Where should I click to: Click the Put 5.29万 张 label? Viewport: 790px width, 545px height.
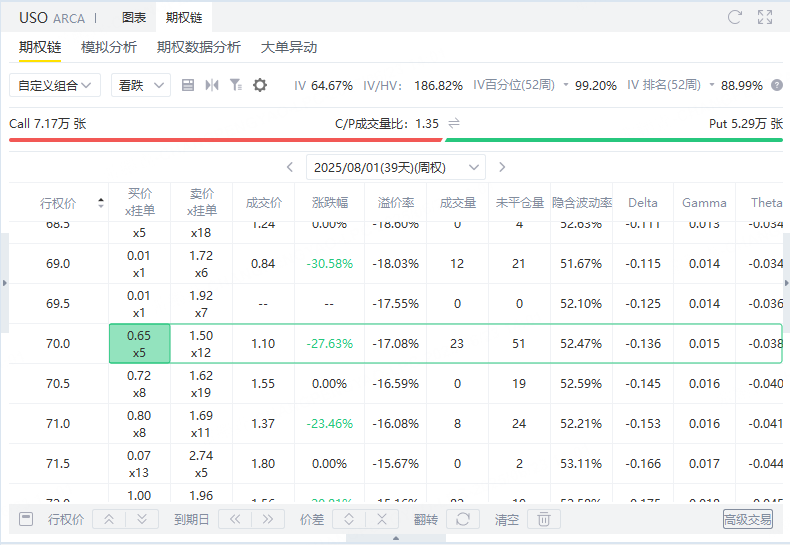coord(746,123)
